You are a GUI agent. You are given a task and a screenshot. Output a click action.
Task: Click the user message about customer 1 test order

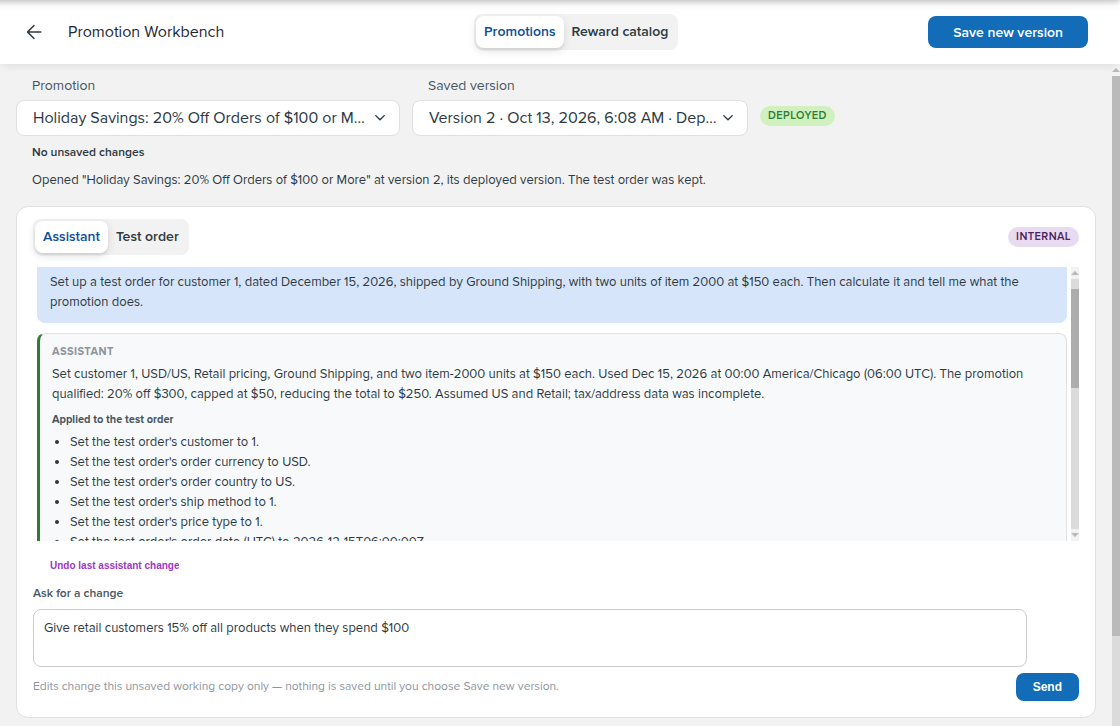[551, 292]
